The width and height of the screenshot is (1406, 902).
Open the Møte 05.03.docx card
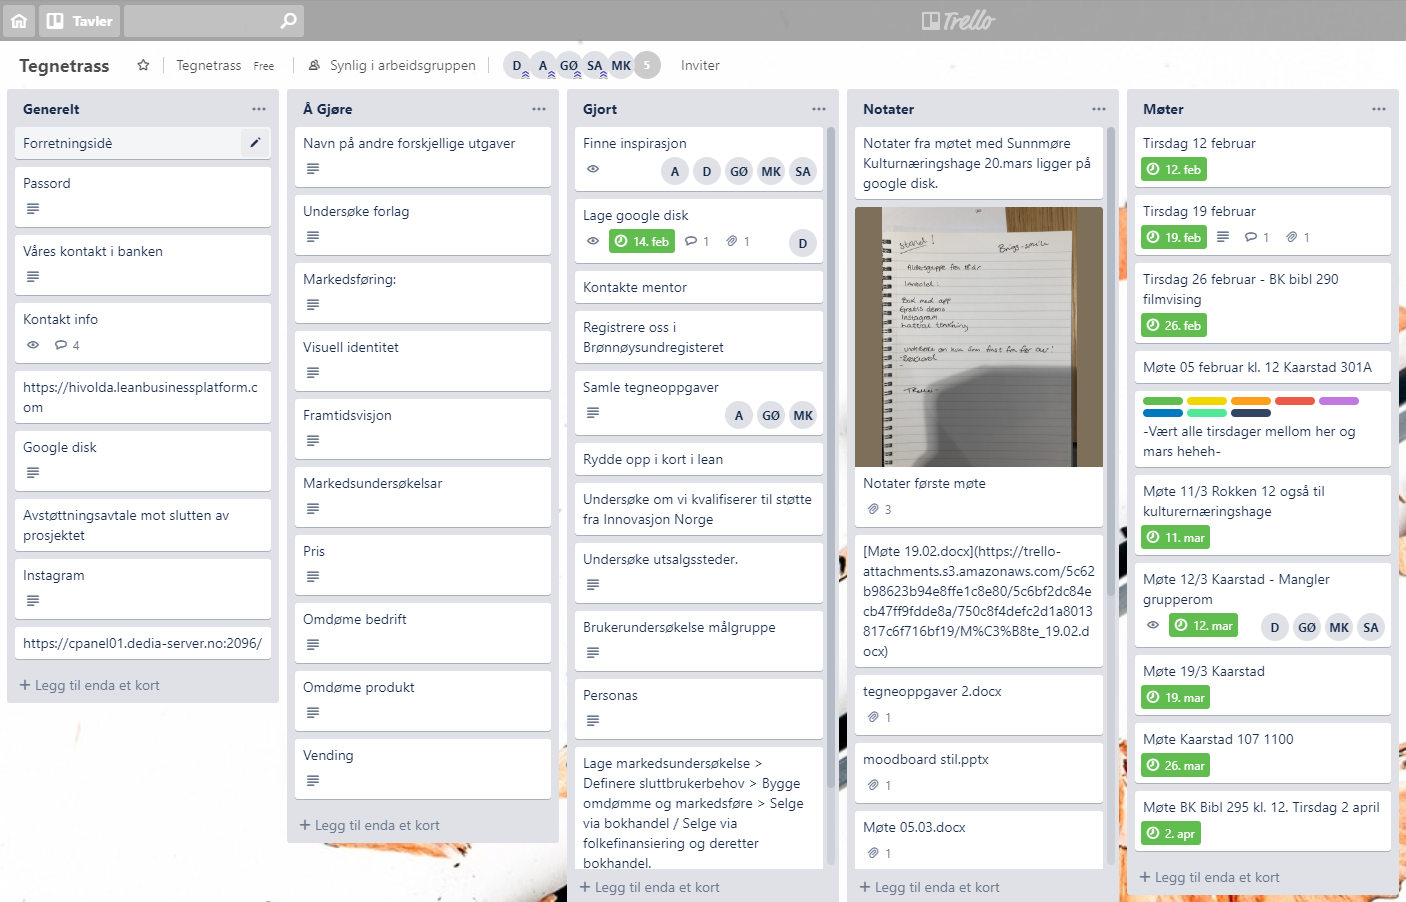[979, 839]
